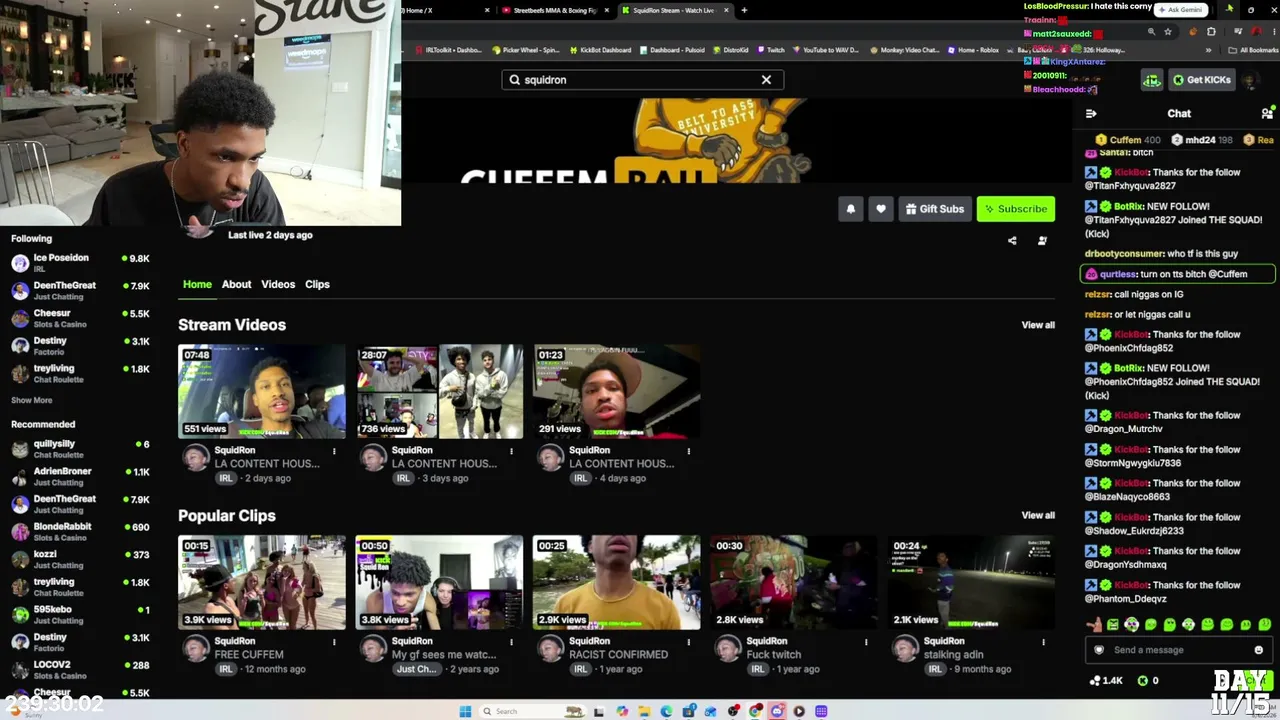Open the Windows Start menu
Image resolution: width=1280 pixels, height=720 pixels.
pos(465,712)
